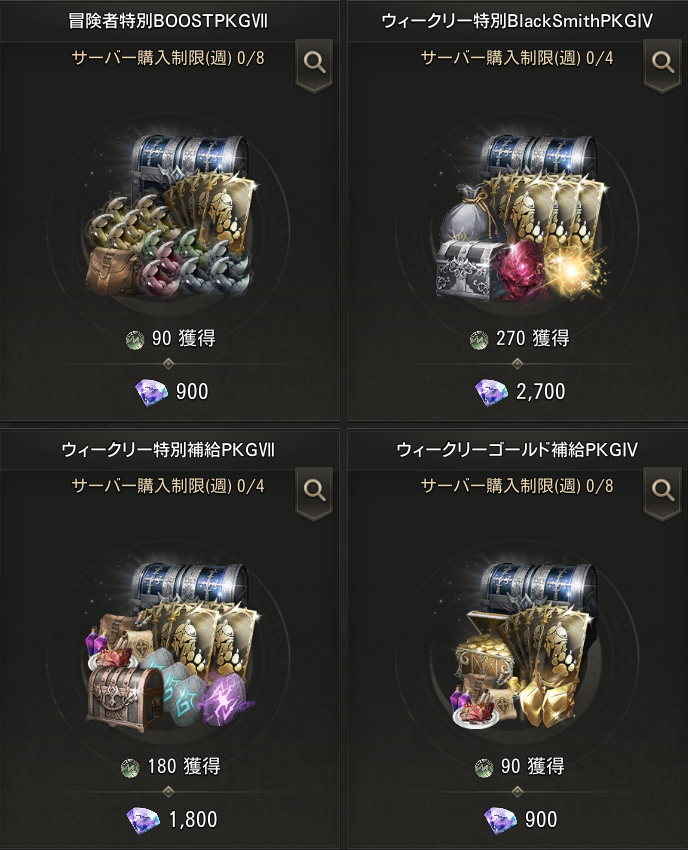Click the green mileage coin beside 270 獲得
Image resolution: width=688 pixels, height=850 pixels.
(479, 340)
